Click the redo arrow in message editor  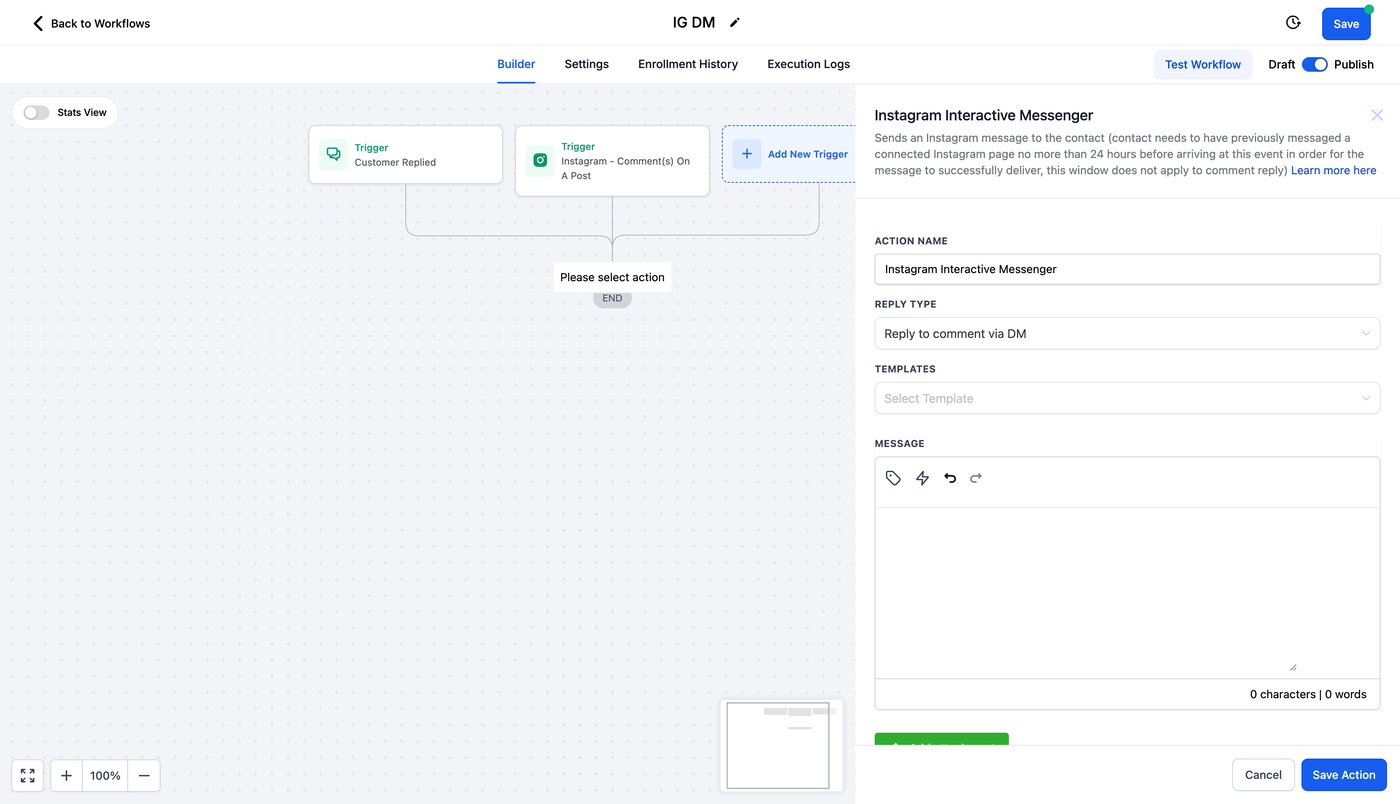[x=976, y=478]
